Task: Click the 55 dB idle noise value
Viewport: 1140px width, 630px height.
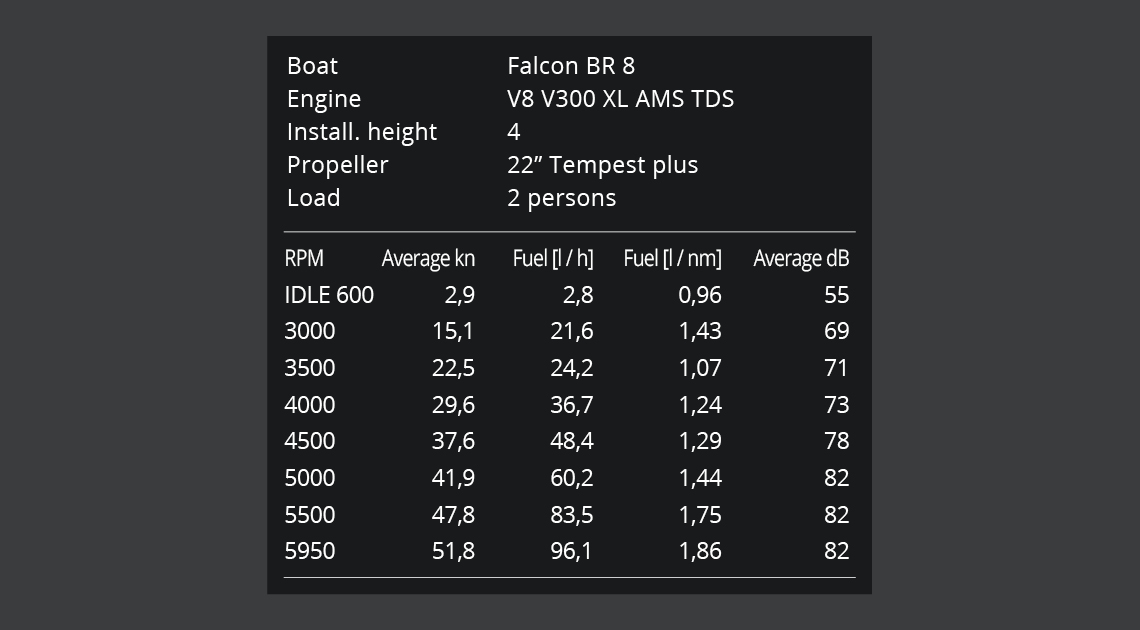Action: (836, 295)
